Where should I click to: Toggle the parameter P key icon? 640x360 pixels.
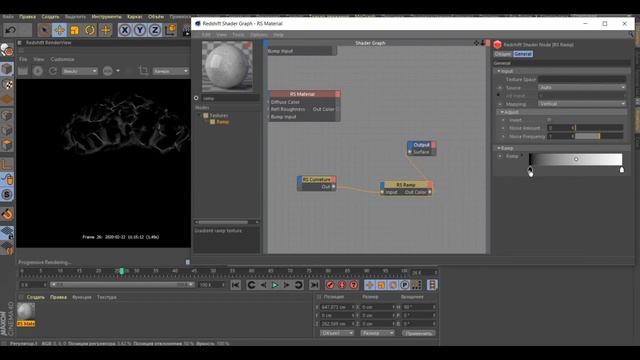[x=404, y=285]
